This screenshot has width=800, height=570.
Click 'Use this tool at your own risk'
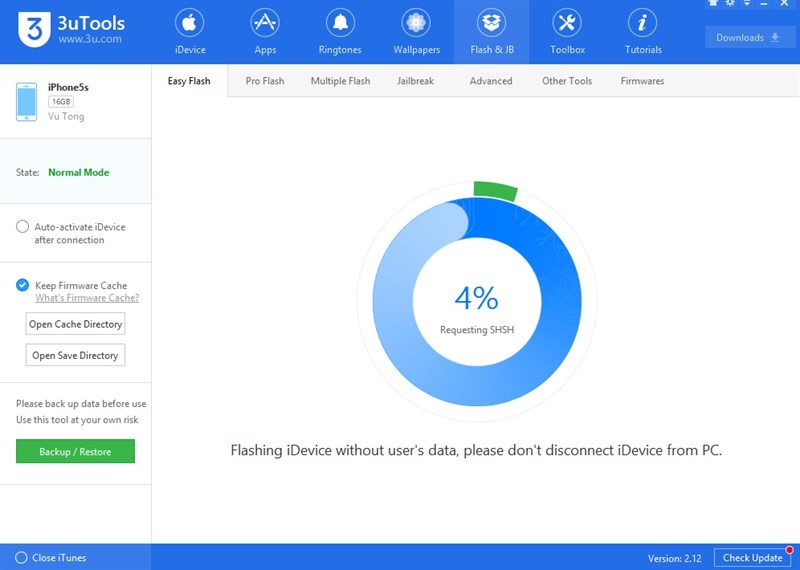[77, 420]
